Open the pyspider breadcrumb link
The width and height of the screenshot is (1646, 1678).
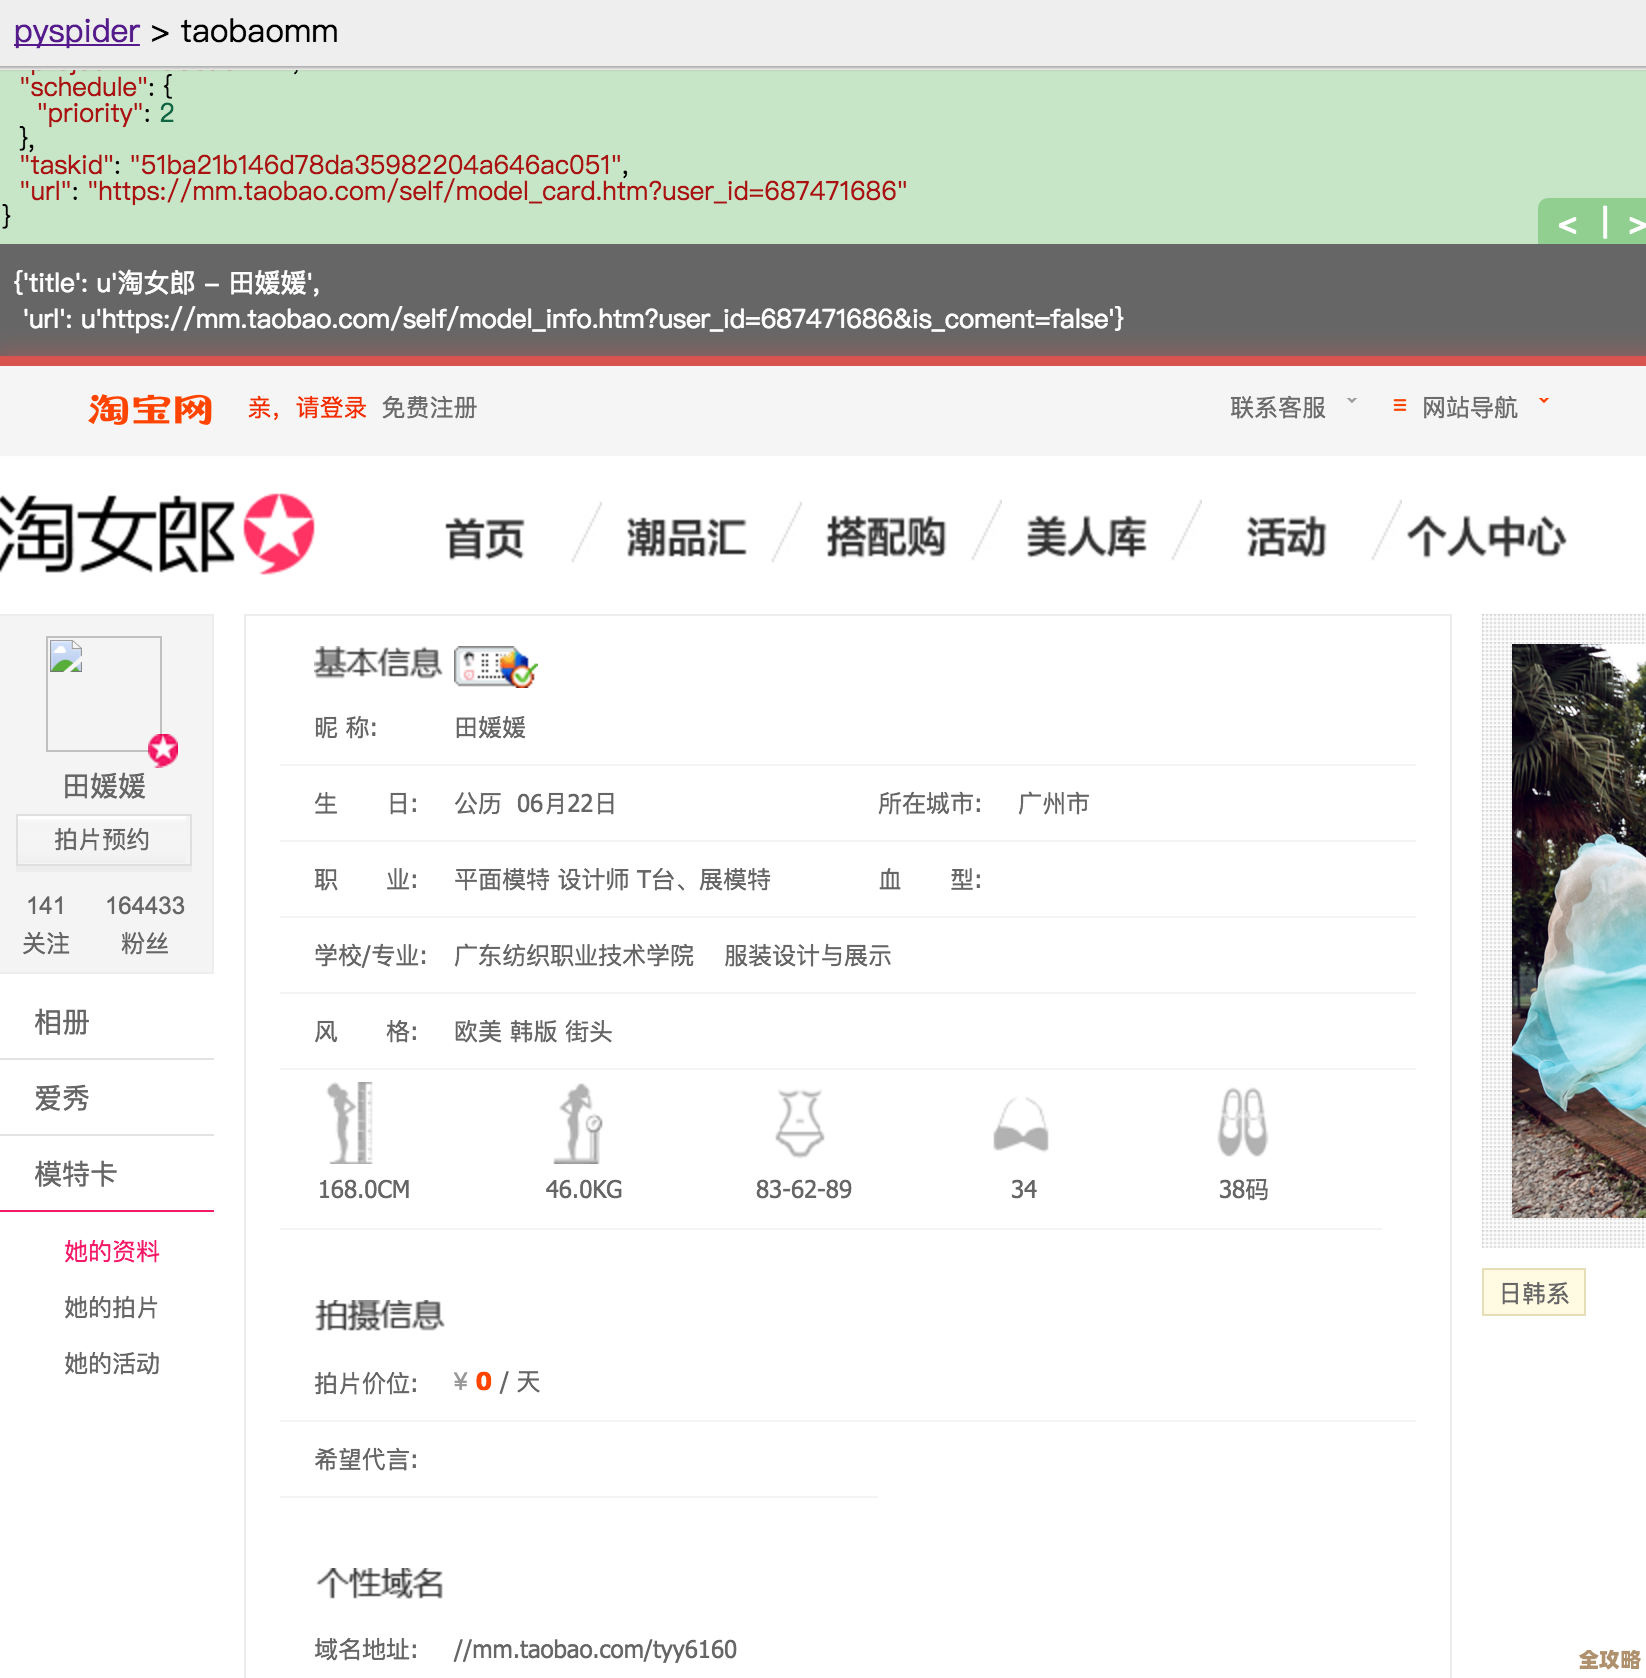(76, 31)
